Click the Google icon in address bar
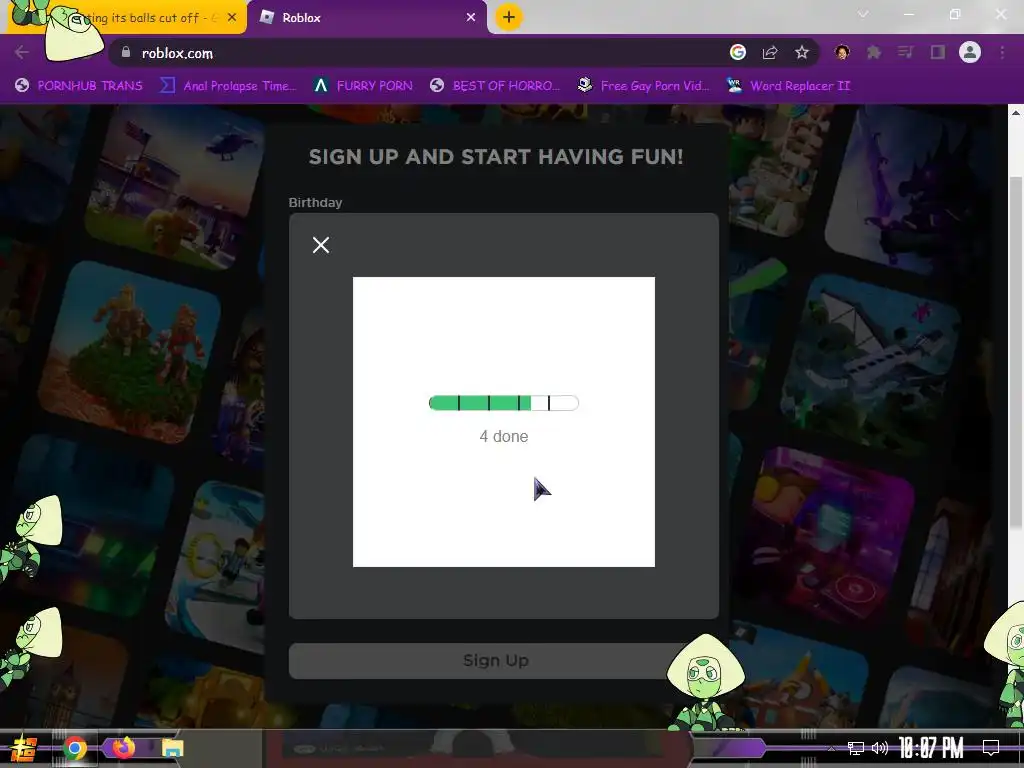 click(x=738, y=52)
